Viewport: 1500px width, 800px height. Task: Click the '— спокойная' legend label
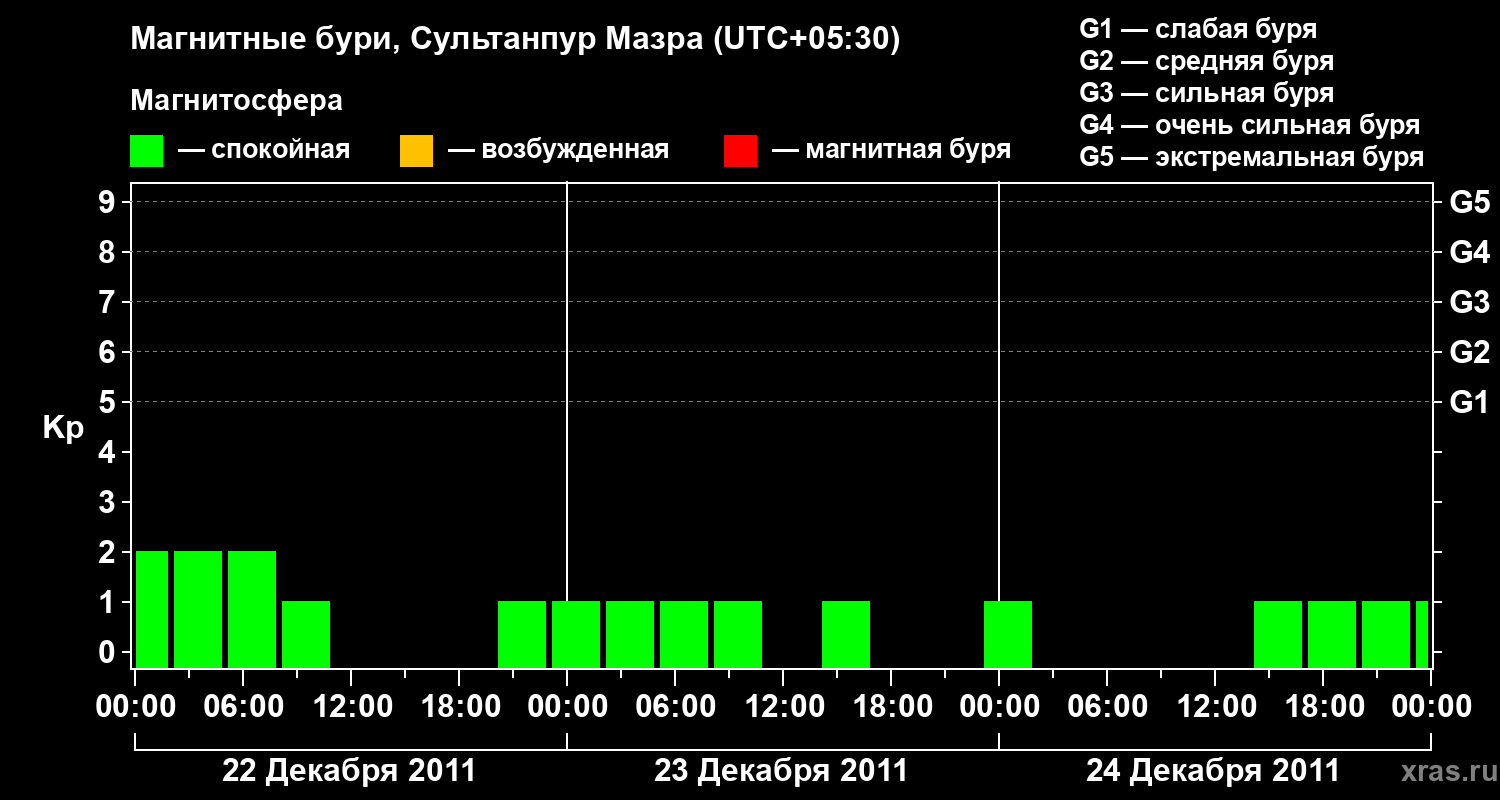[263, 150]
